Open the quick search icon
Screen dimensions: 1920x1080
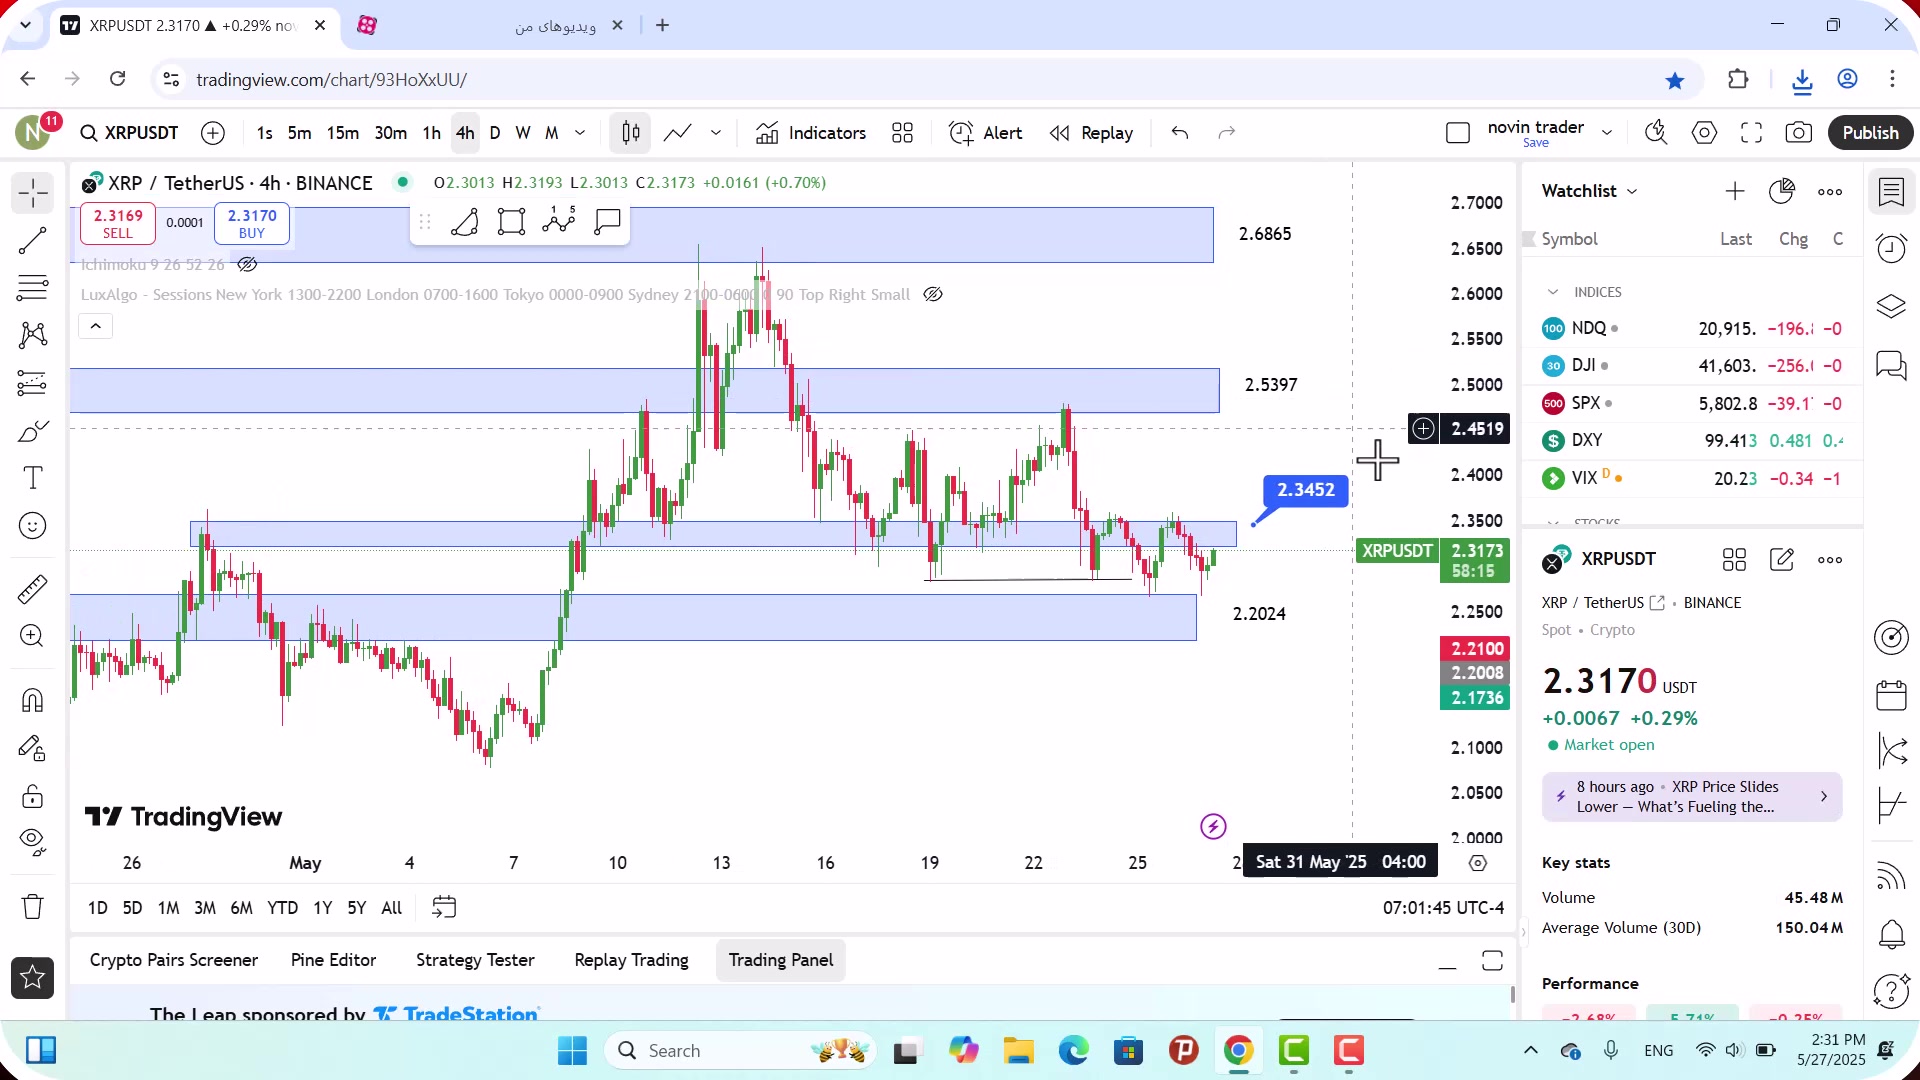1657,133
